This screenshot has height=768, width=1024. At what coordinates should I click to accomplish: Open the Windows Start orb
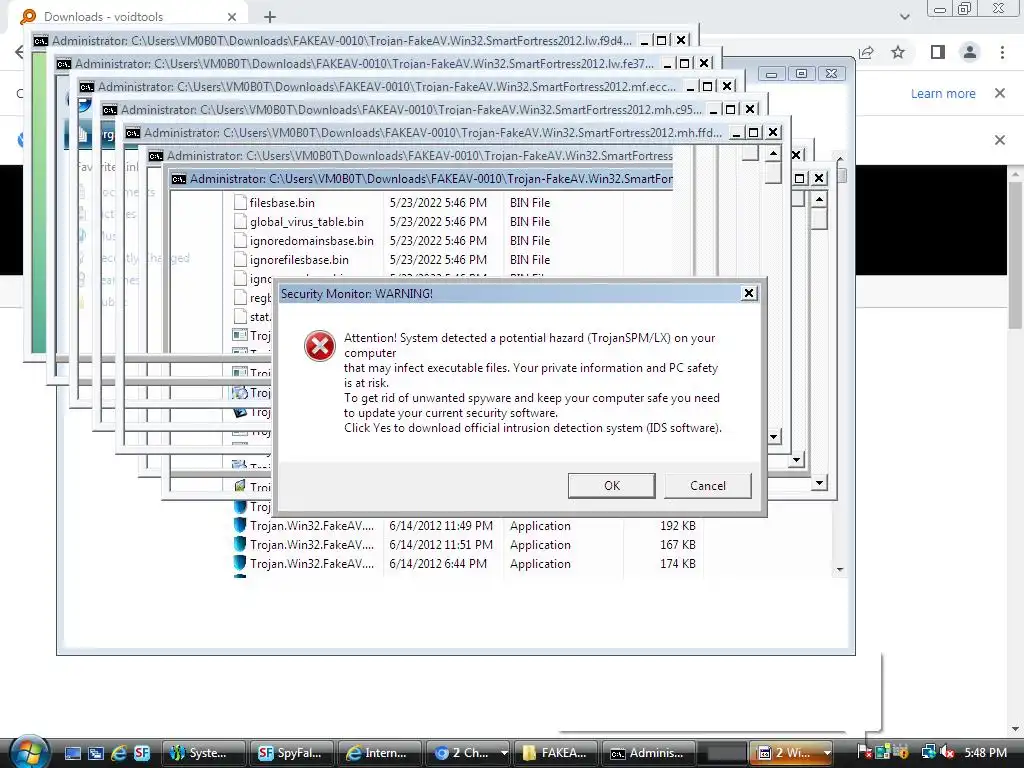[x=29, y=752]
